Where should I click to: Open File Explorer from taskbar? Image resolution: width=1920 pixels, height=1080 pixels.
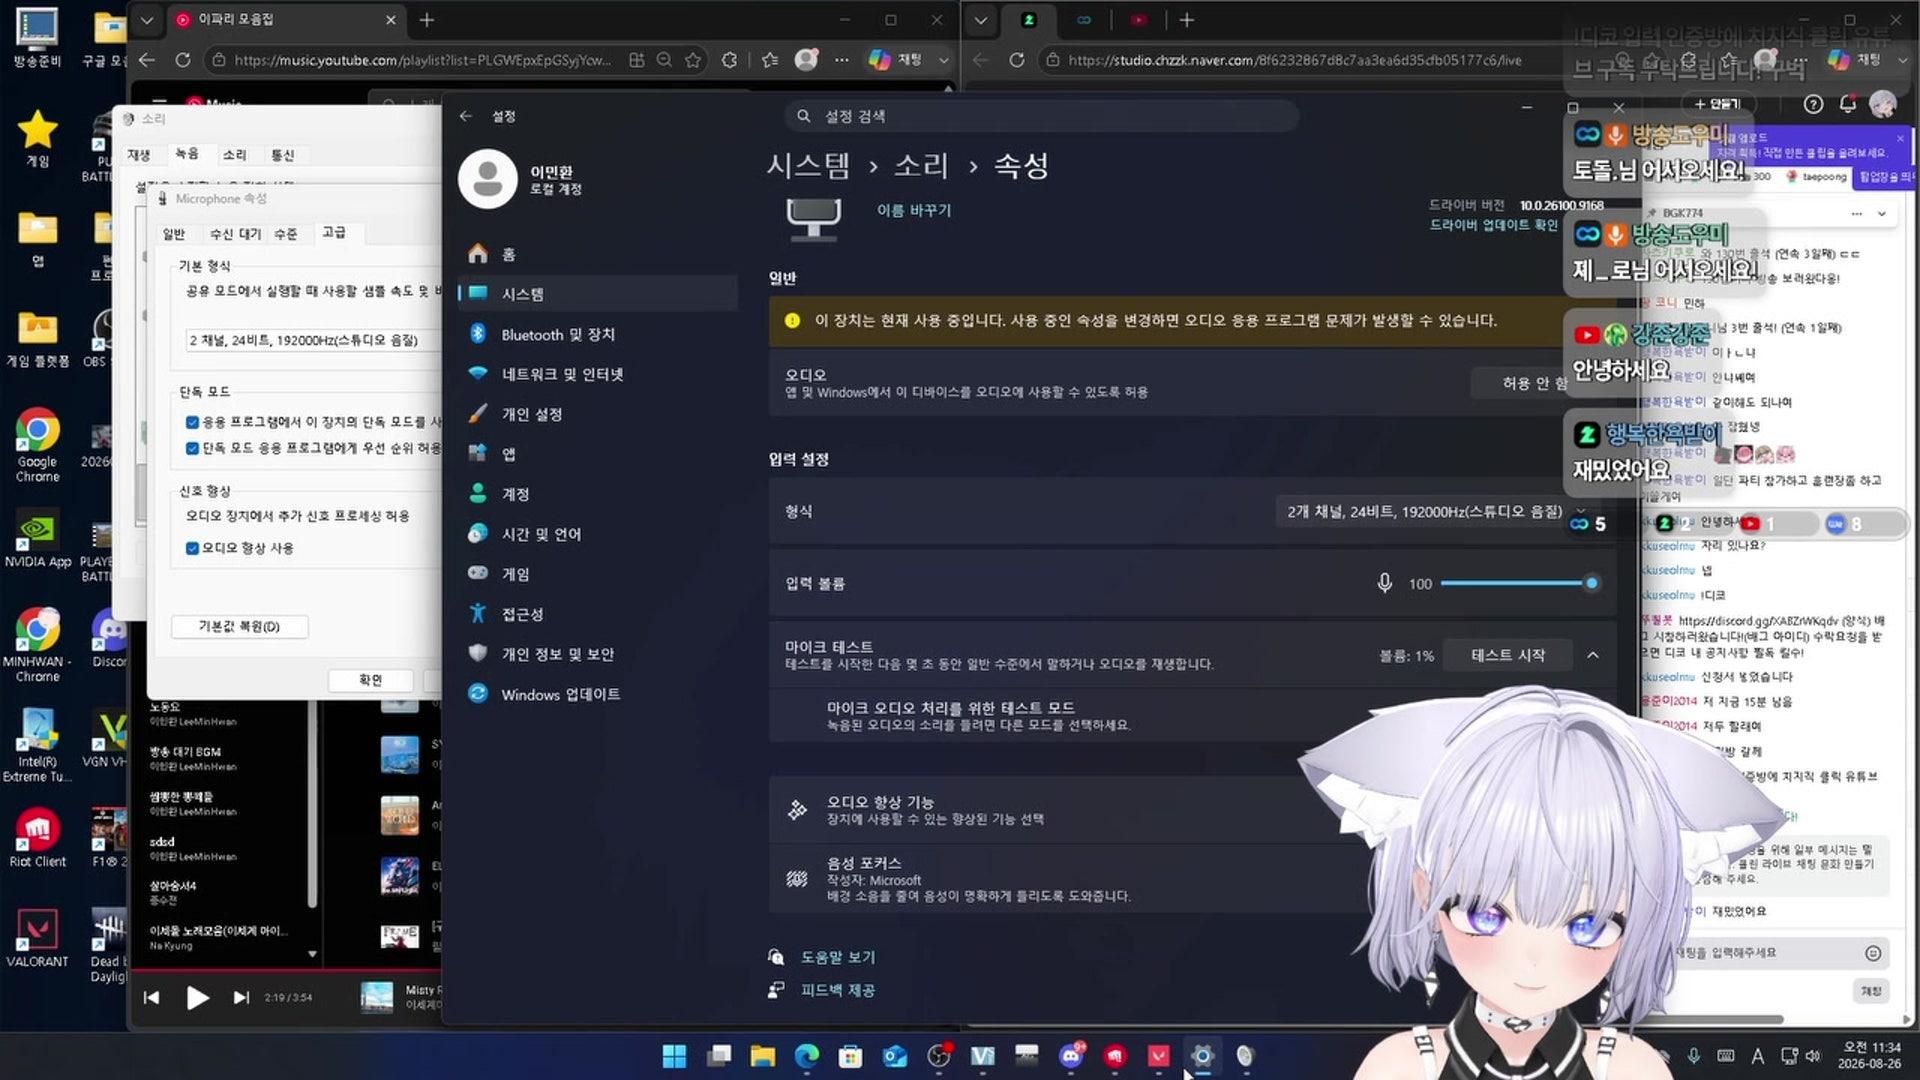[763, 1056]
